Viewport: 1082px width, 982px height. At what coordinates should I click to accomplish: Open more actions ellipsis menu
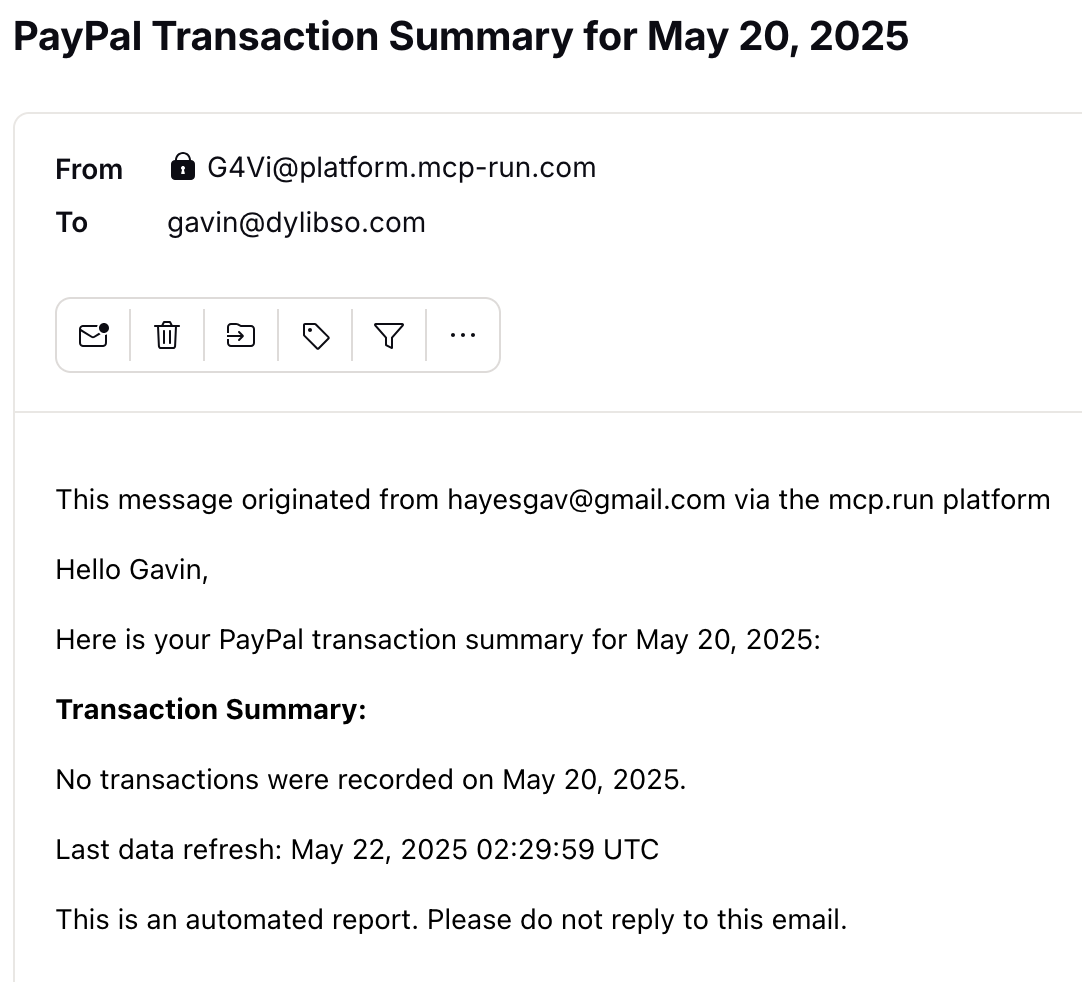(463, 335)
